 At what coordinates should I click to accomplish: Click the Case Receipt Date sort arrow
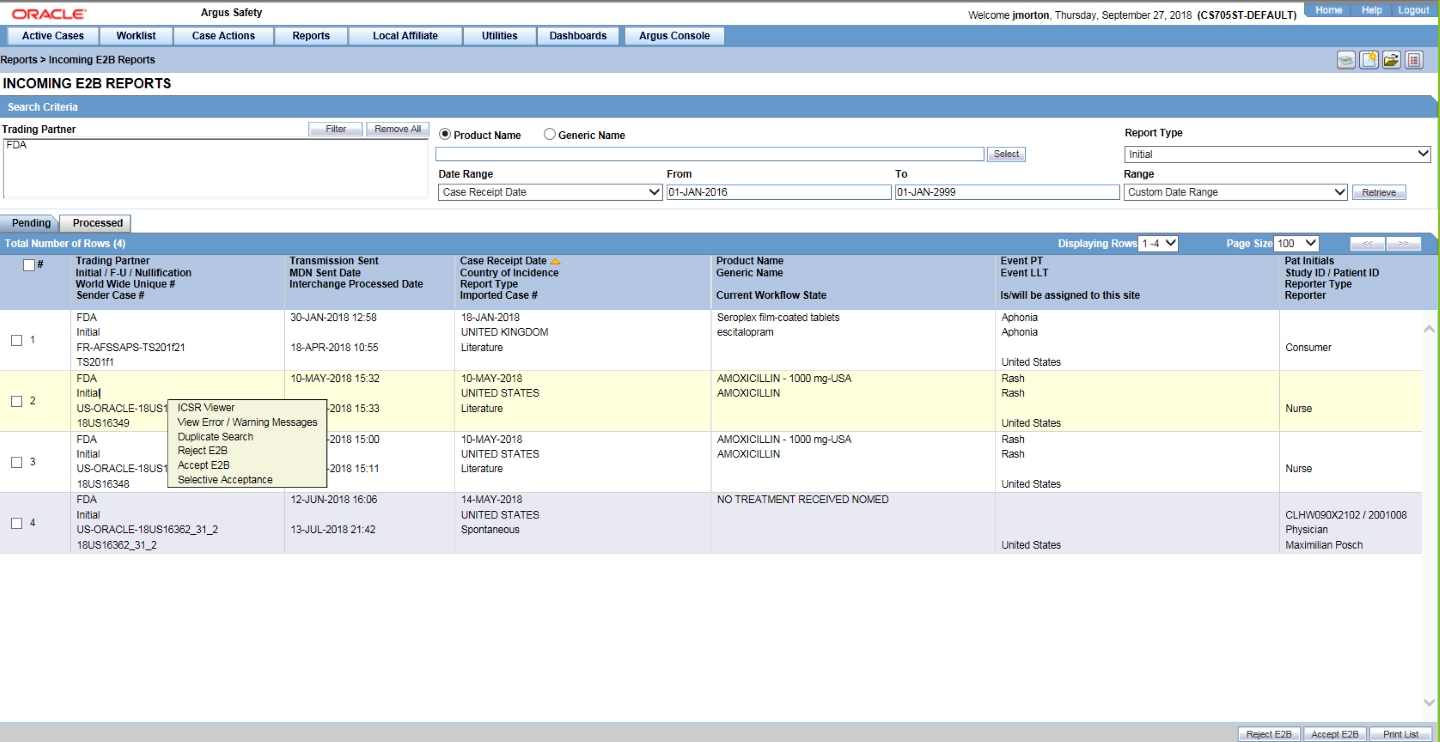tap(555, 261)
